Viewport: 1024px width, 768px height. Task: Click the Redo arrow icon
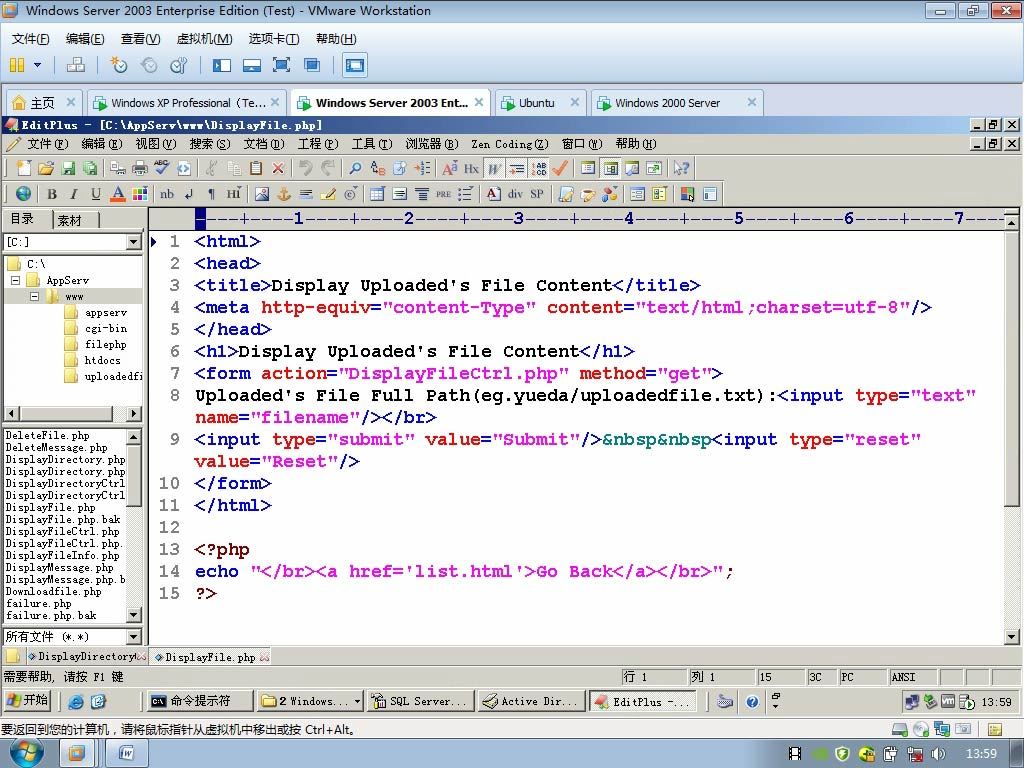point(328,168)
